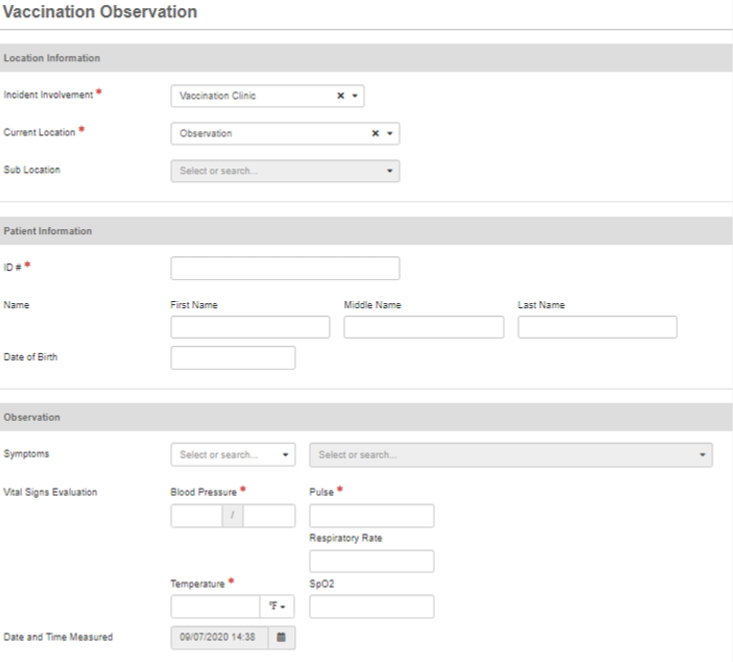Click the Incident Involvement label

[x=48, y=95]
